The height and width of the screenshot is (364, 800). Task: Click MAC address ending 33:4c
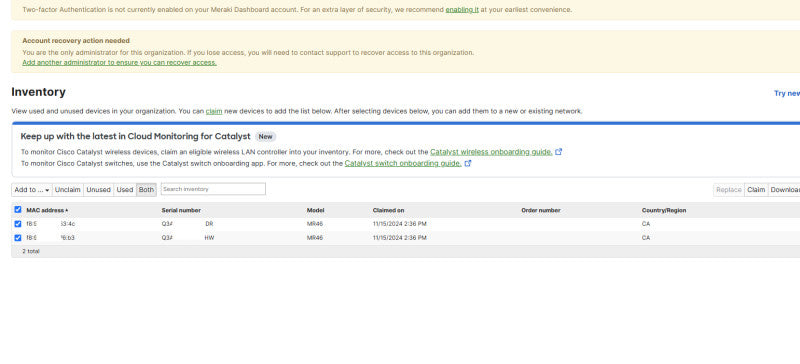coord(51,224)
